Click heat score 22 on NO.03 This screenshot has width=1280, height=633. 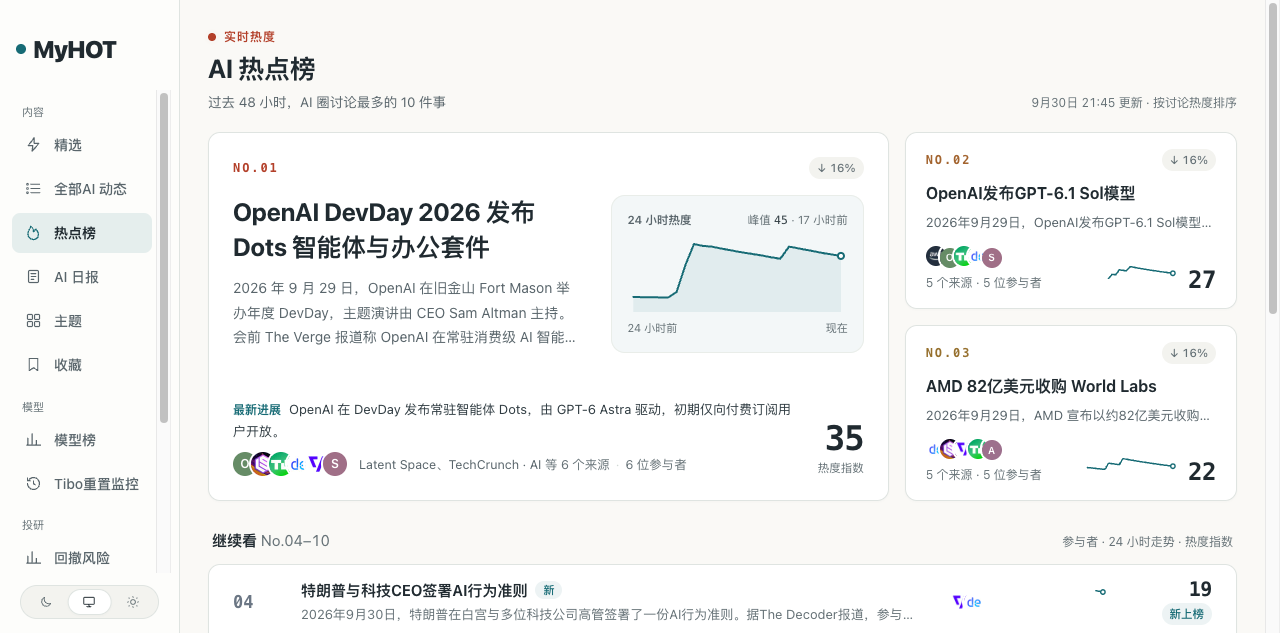click(1202, 472)
